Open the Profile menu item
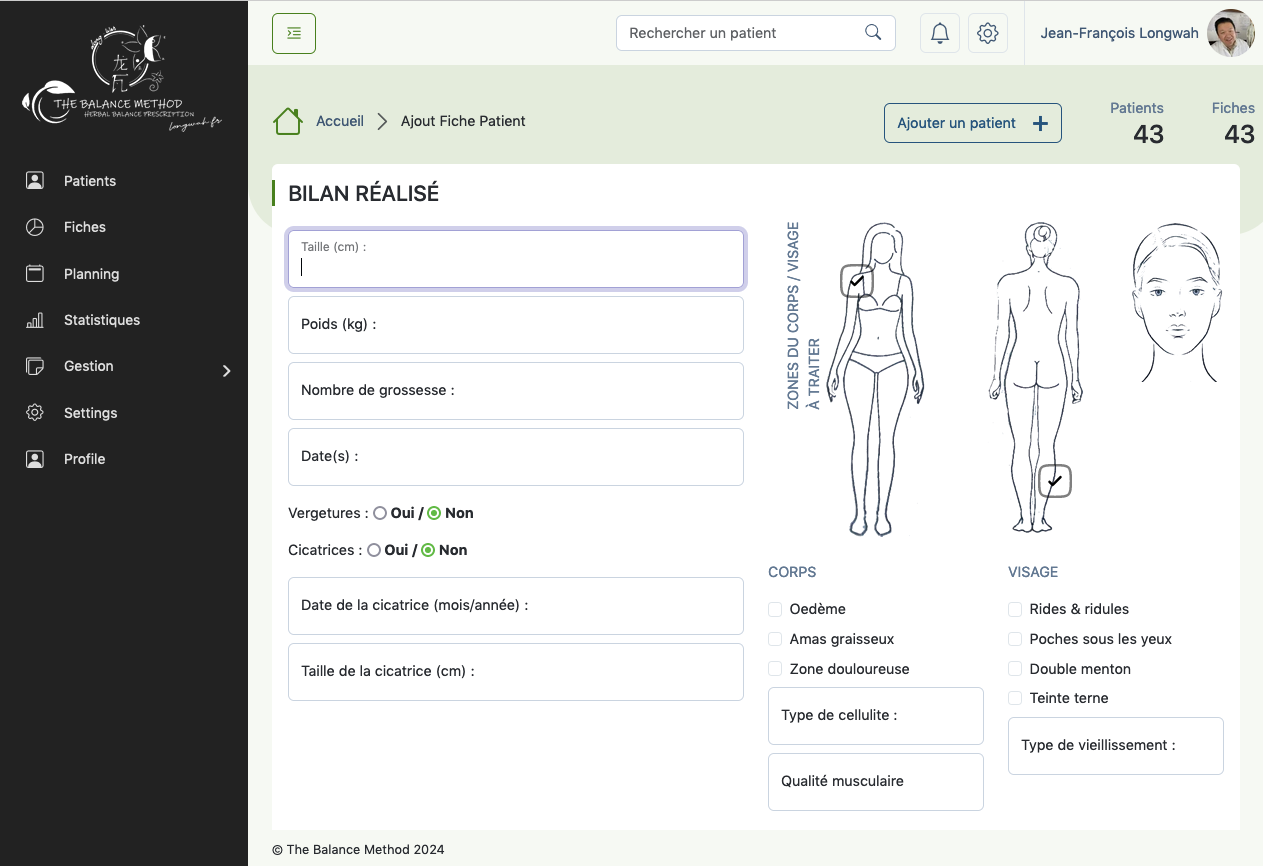Viewport: 1263px width, 866px height. tap(84, 459)
